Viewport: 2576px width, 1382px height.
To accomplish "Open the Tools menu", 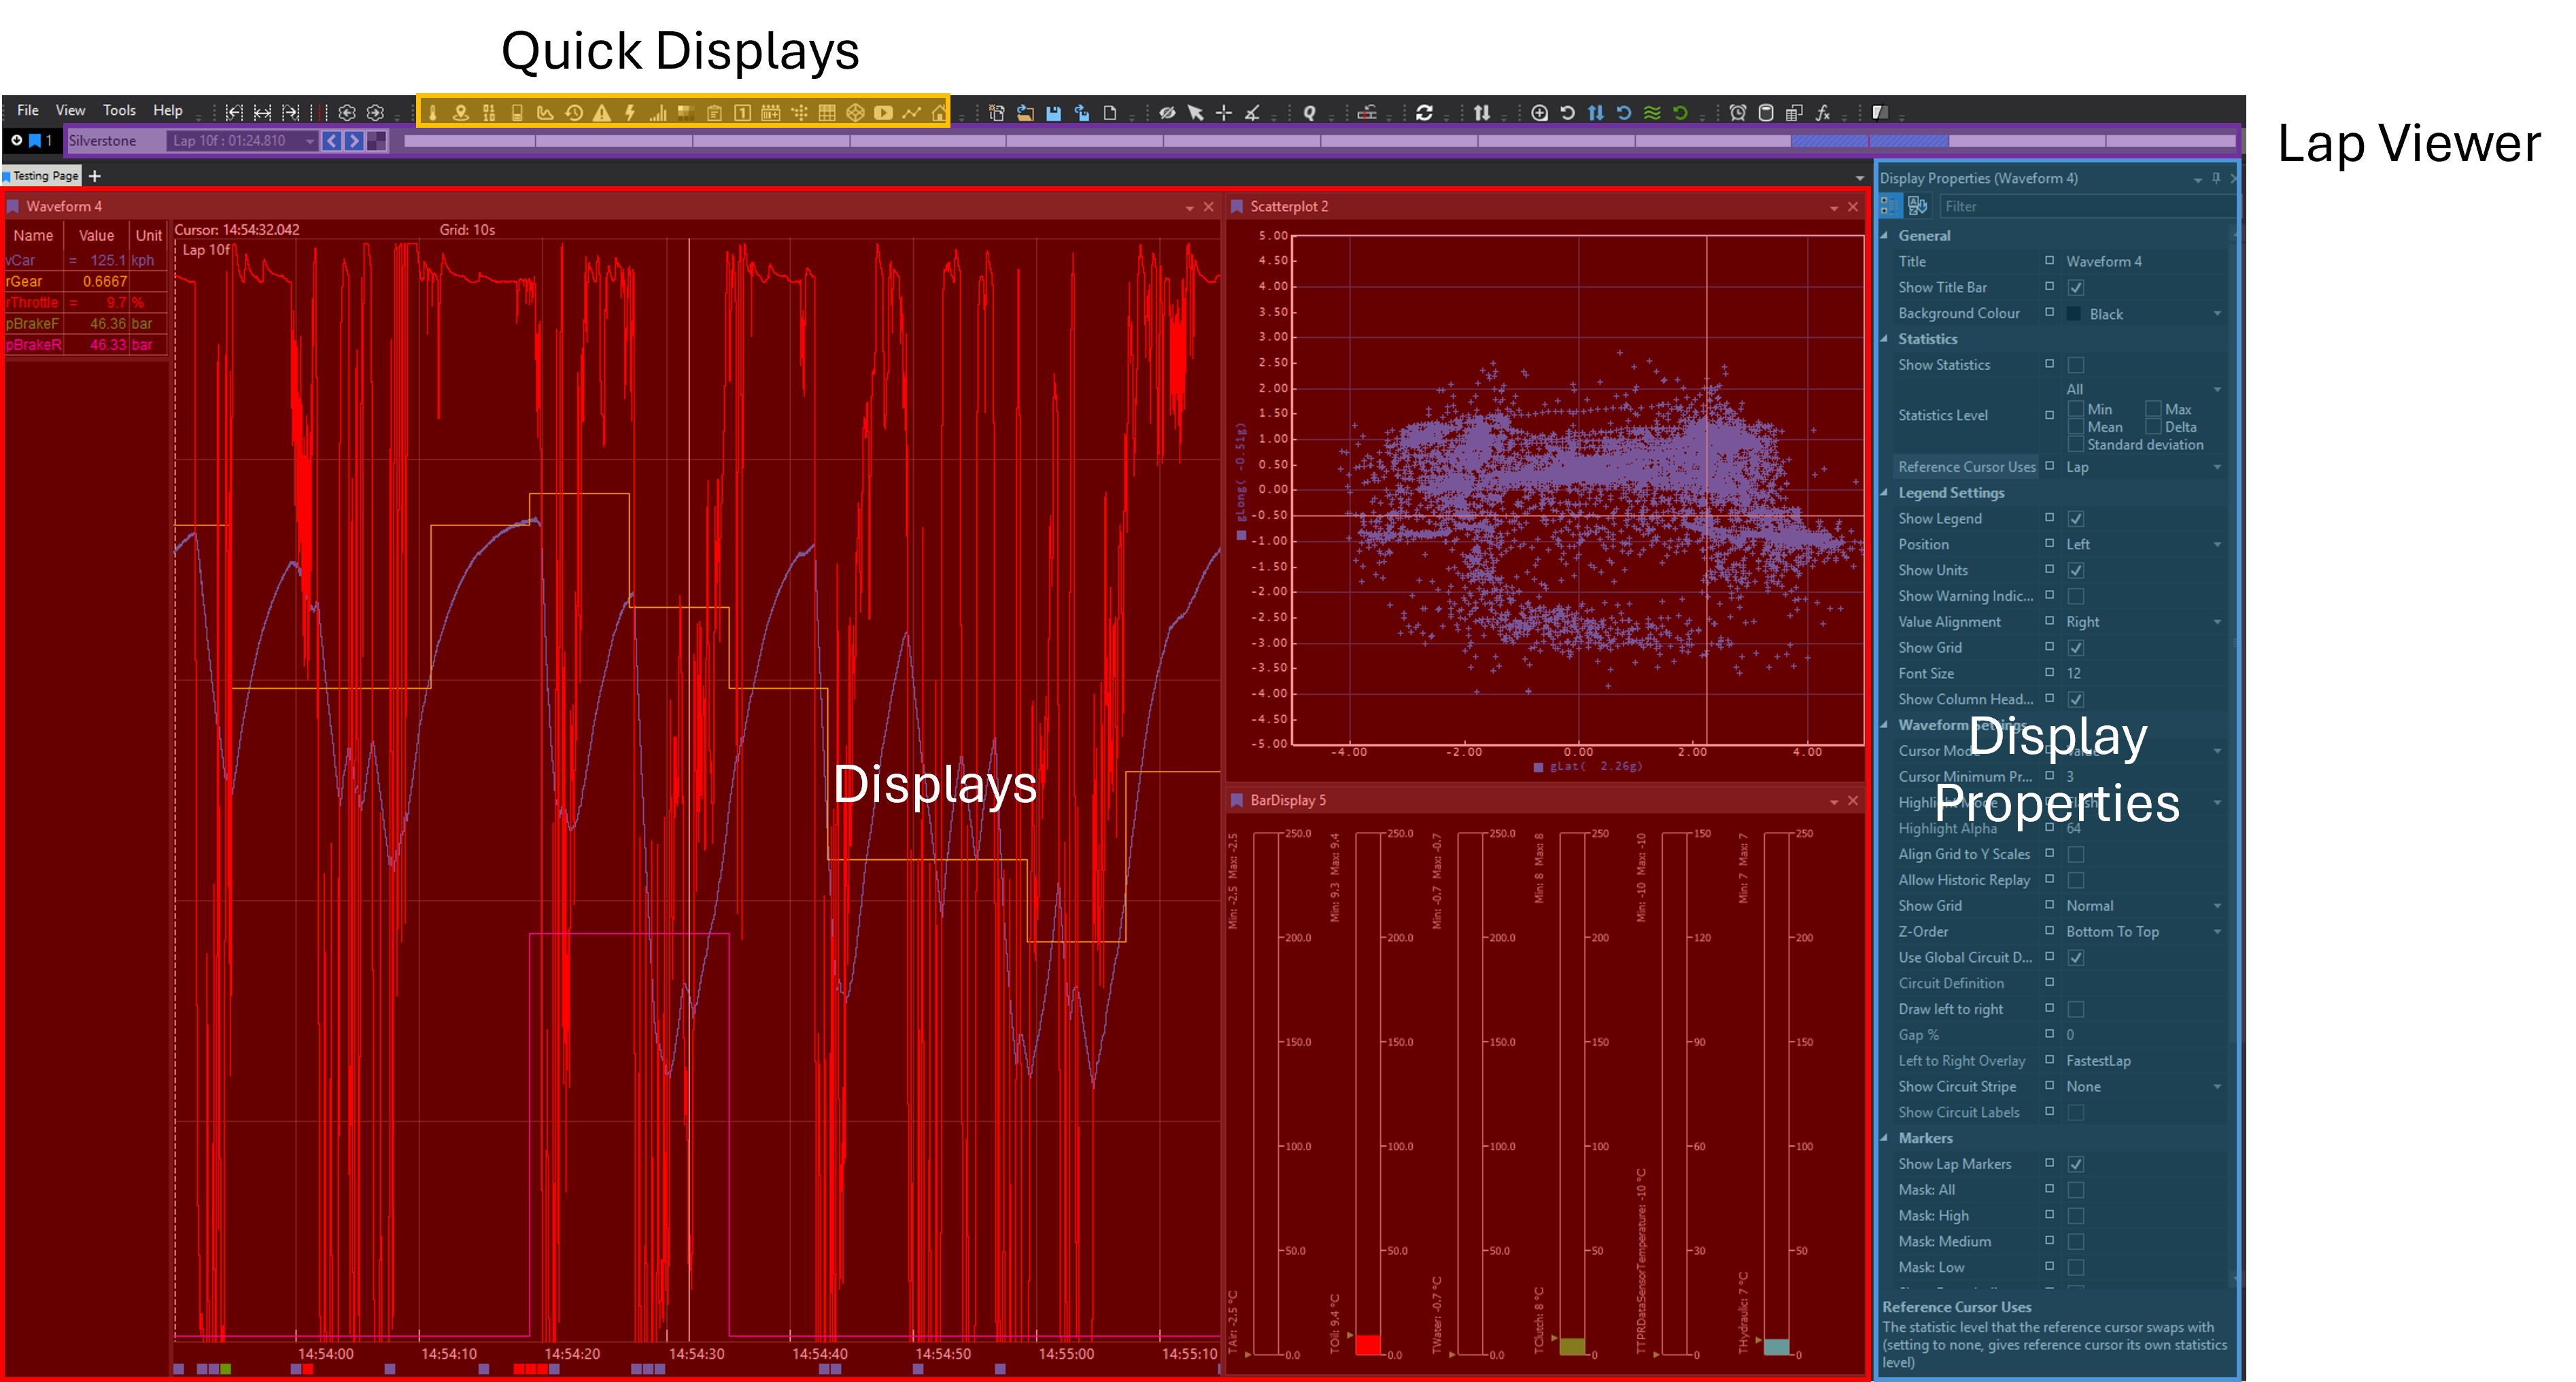I will coord(119,110).
